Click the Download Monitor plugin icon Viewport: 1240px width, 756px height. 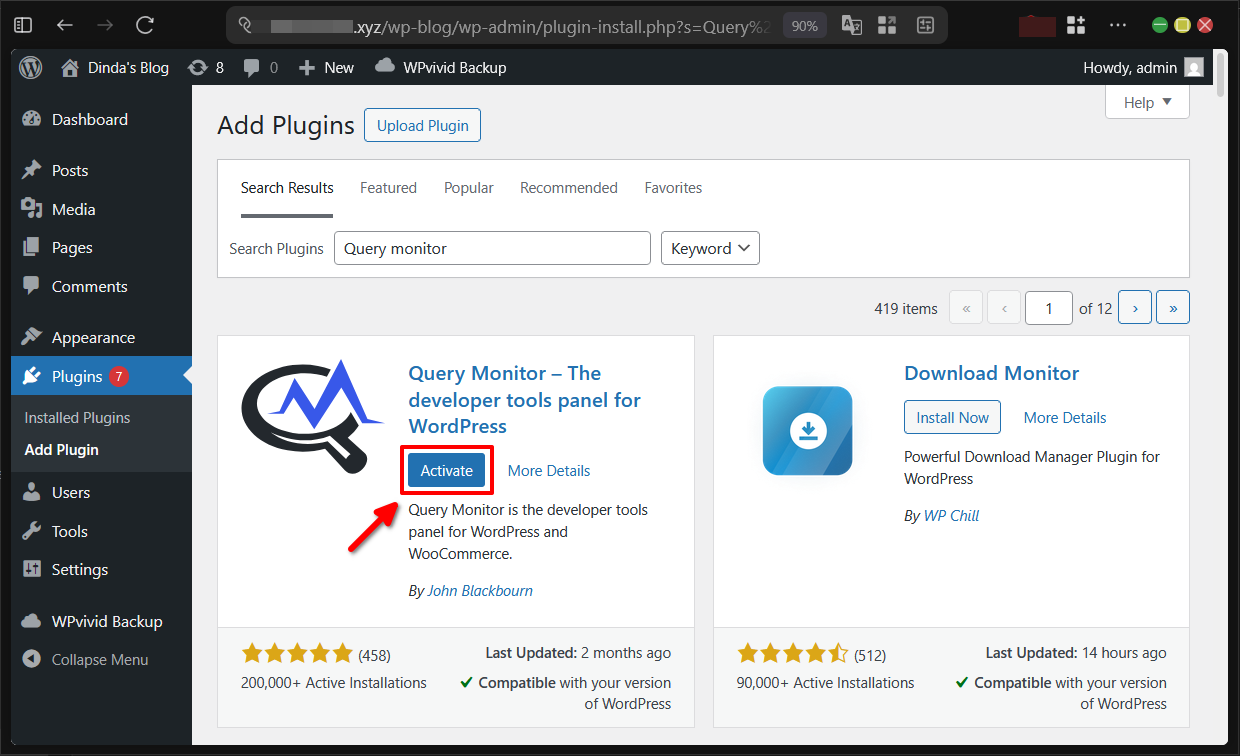click(x=808, y=431)
